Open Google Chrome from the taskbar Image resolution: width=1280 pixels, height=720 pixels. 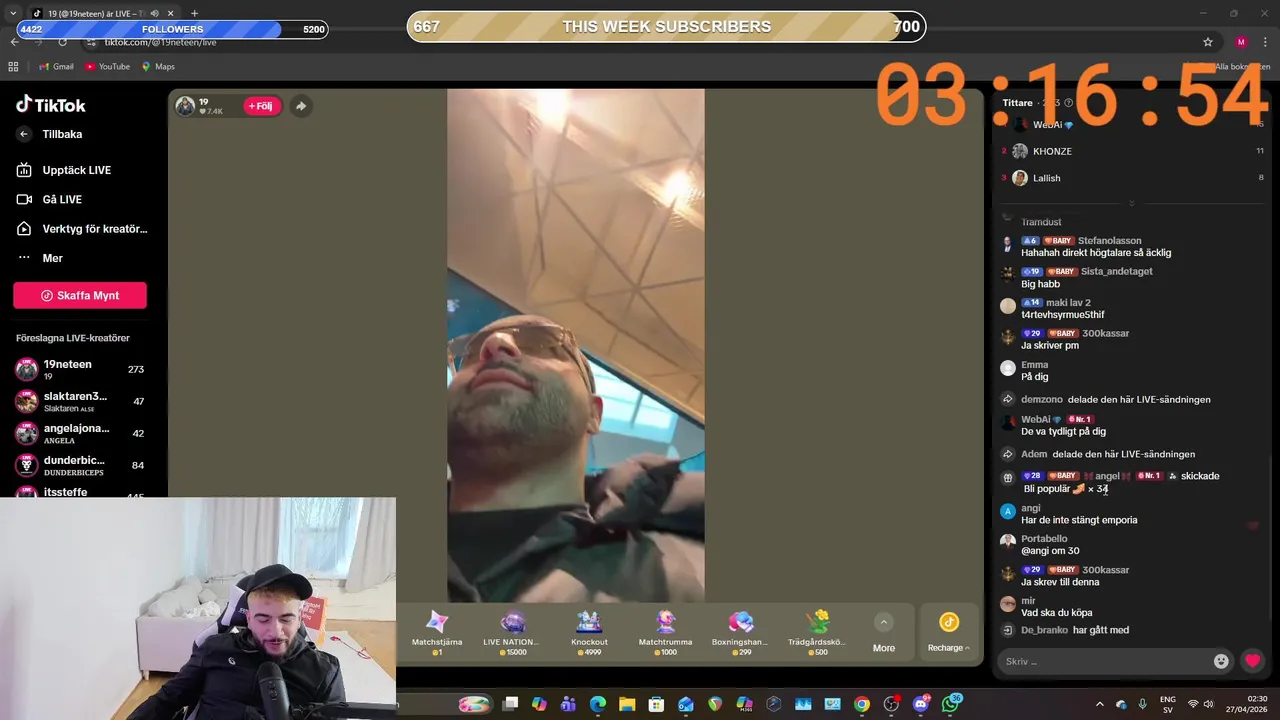pyautogui.click(x=862, y=704)
